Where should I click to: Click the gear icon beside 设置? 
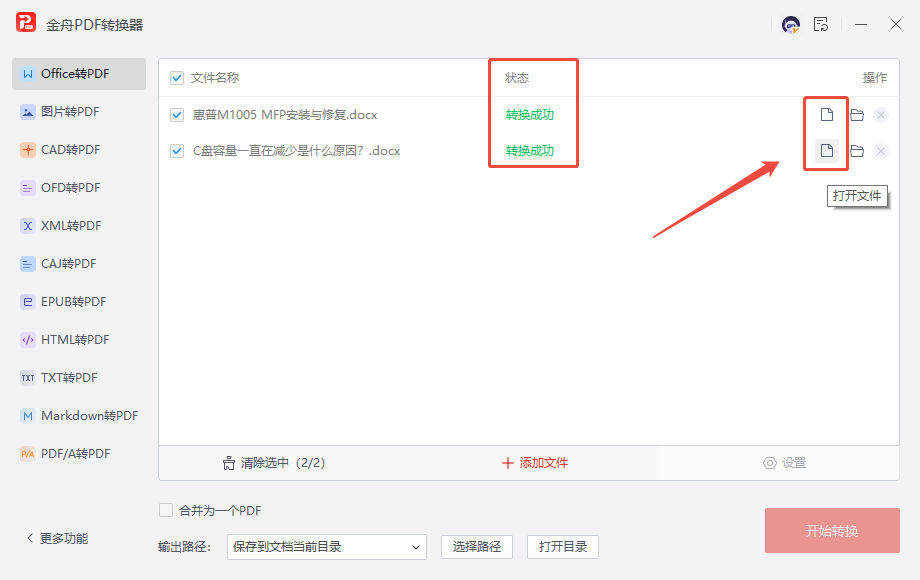[x=769, y=463]
